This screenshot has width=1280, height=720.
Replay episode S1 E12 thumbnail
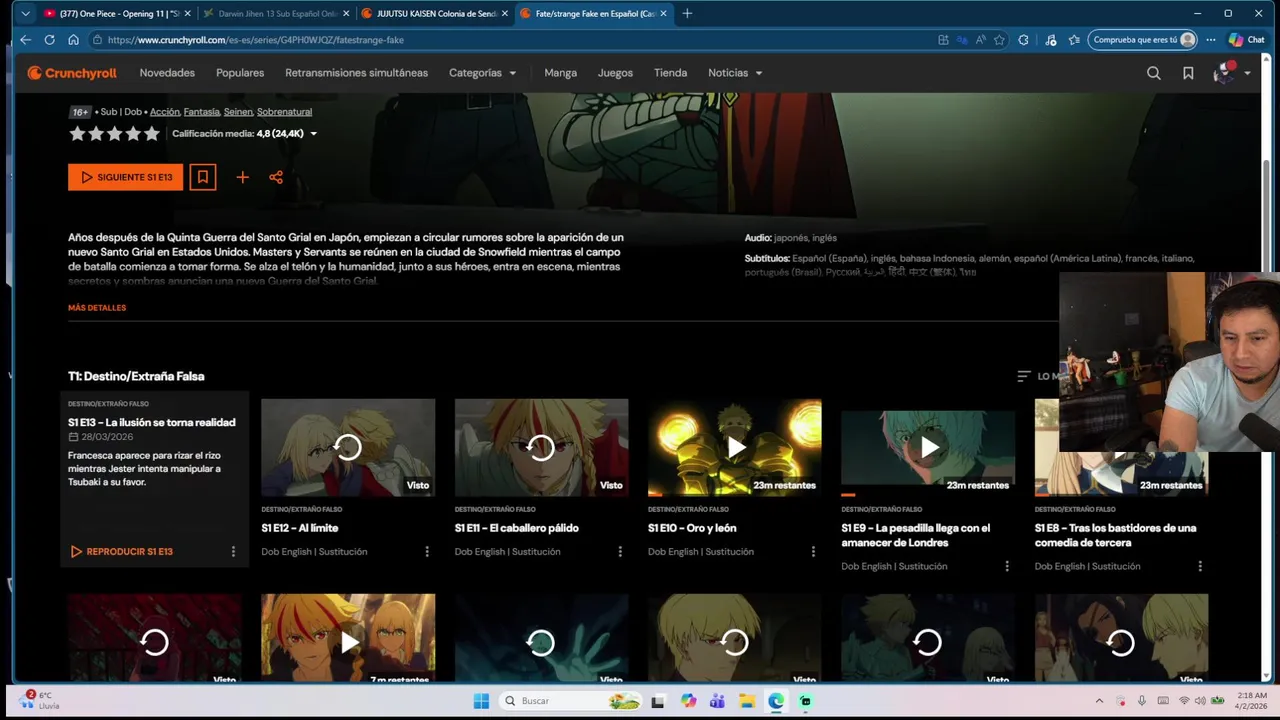pos(348,447)
